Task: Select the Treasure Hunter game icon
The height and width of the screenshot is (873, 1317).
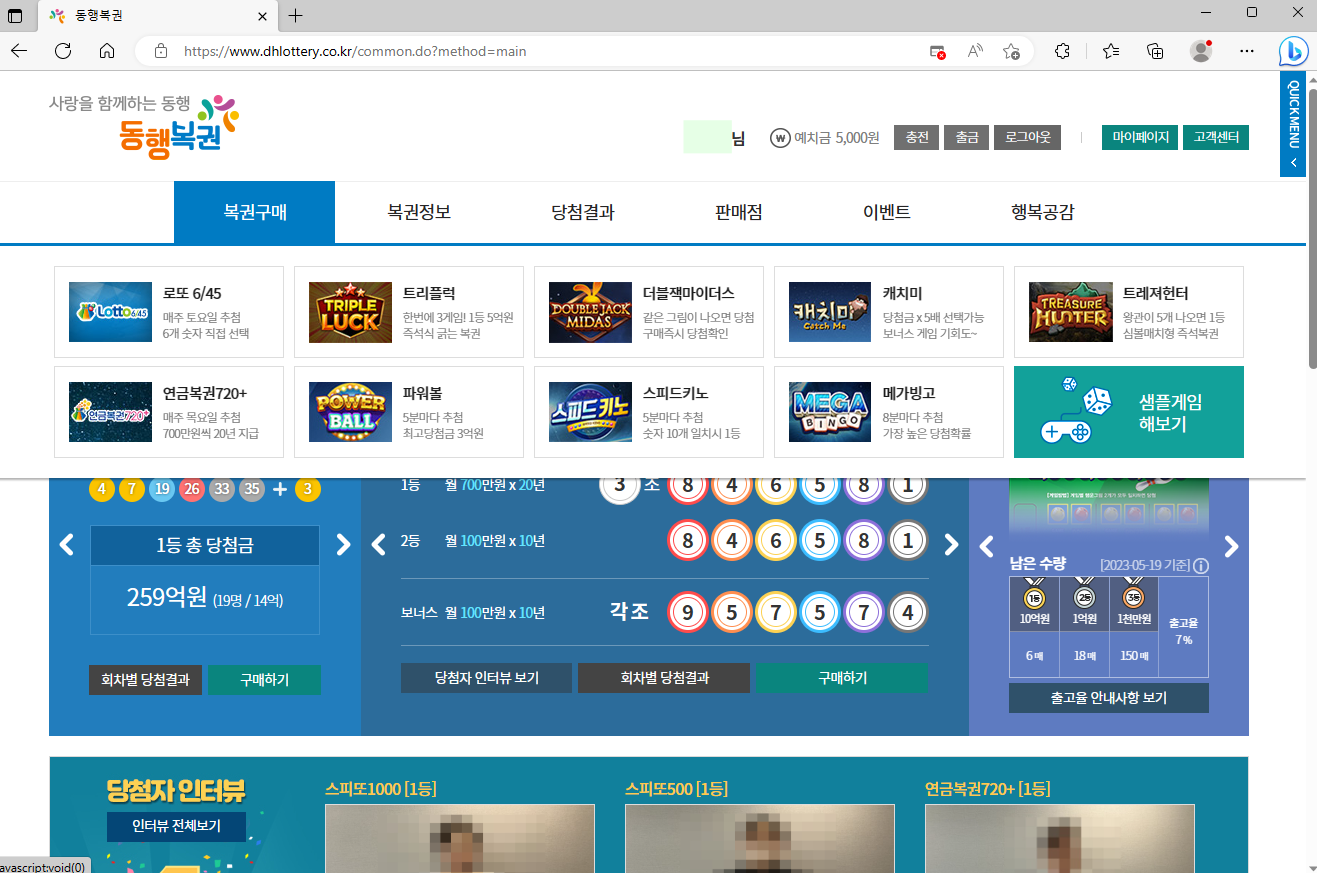Action: tap(1070, 311)
